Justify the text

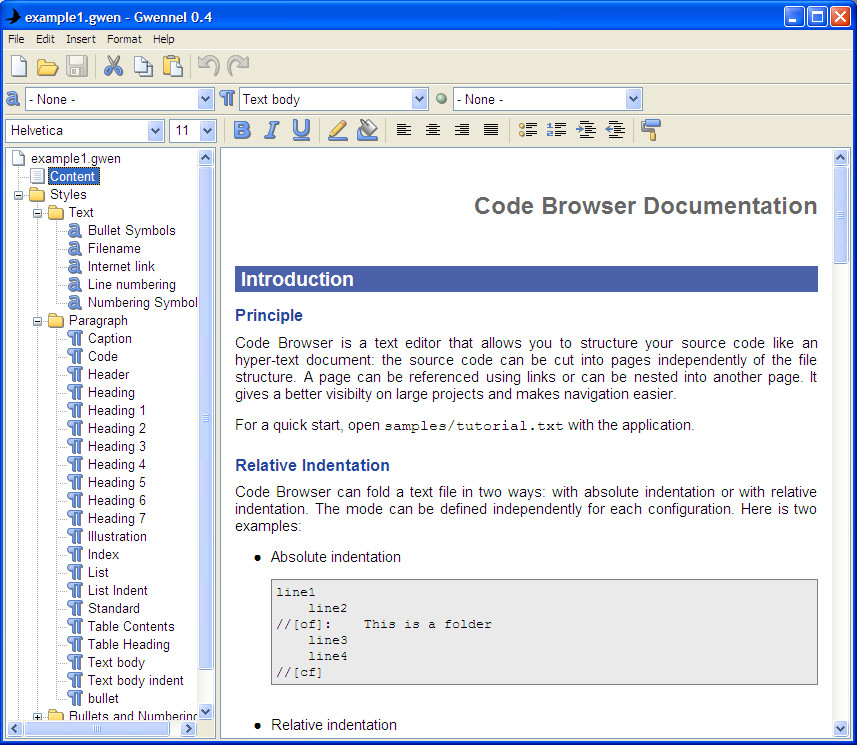pos(491,130)
